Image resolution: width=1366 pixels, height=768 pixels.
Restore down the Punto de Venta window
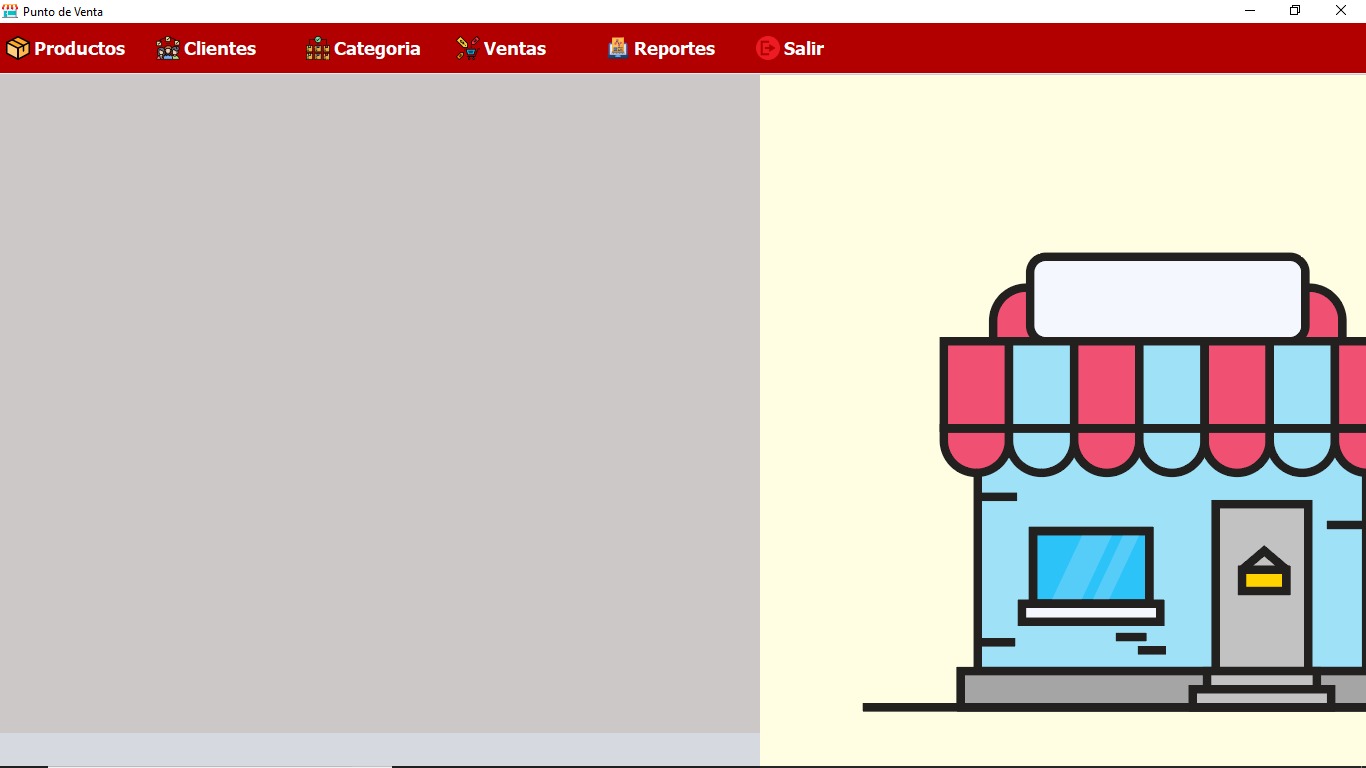click(x=1295, y=11)
